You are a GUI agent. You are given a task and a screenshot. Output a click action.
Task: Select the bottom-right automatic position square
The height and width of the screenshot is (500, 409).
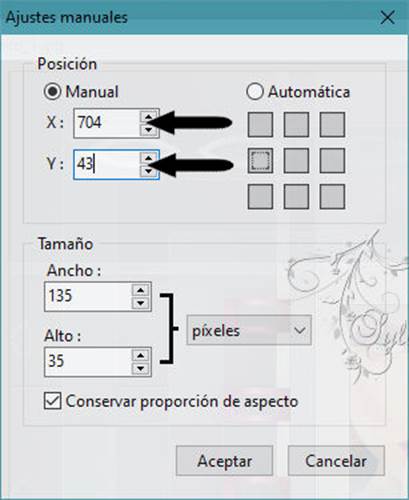[332, 197]
